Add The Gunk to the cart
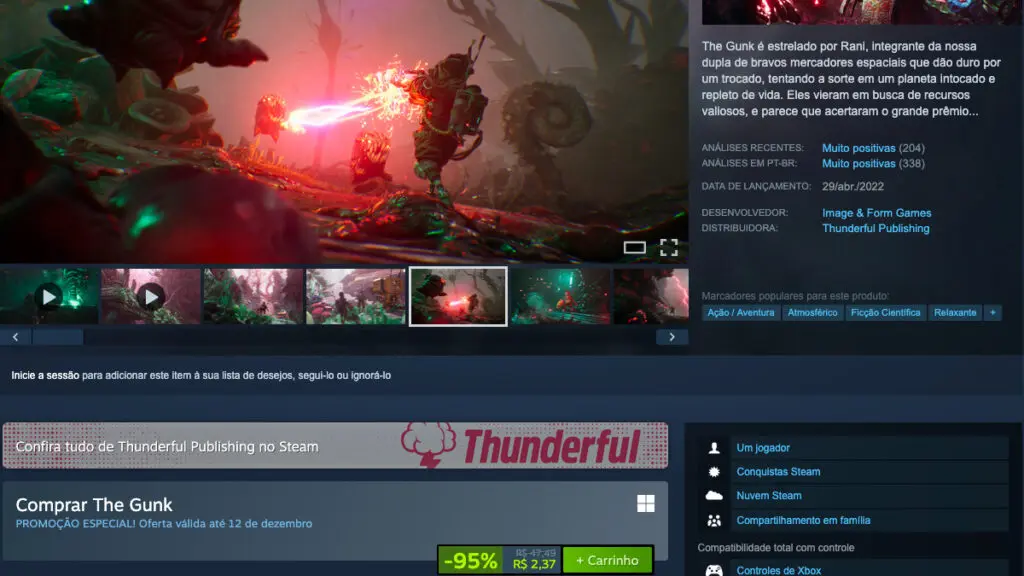 pos(608,562)
